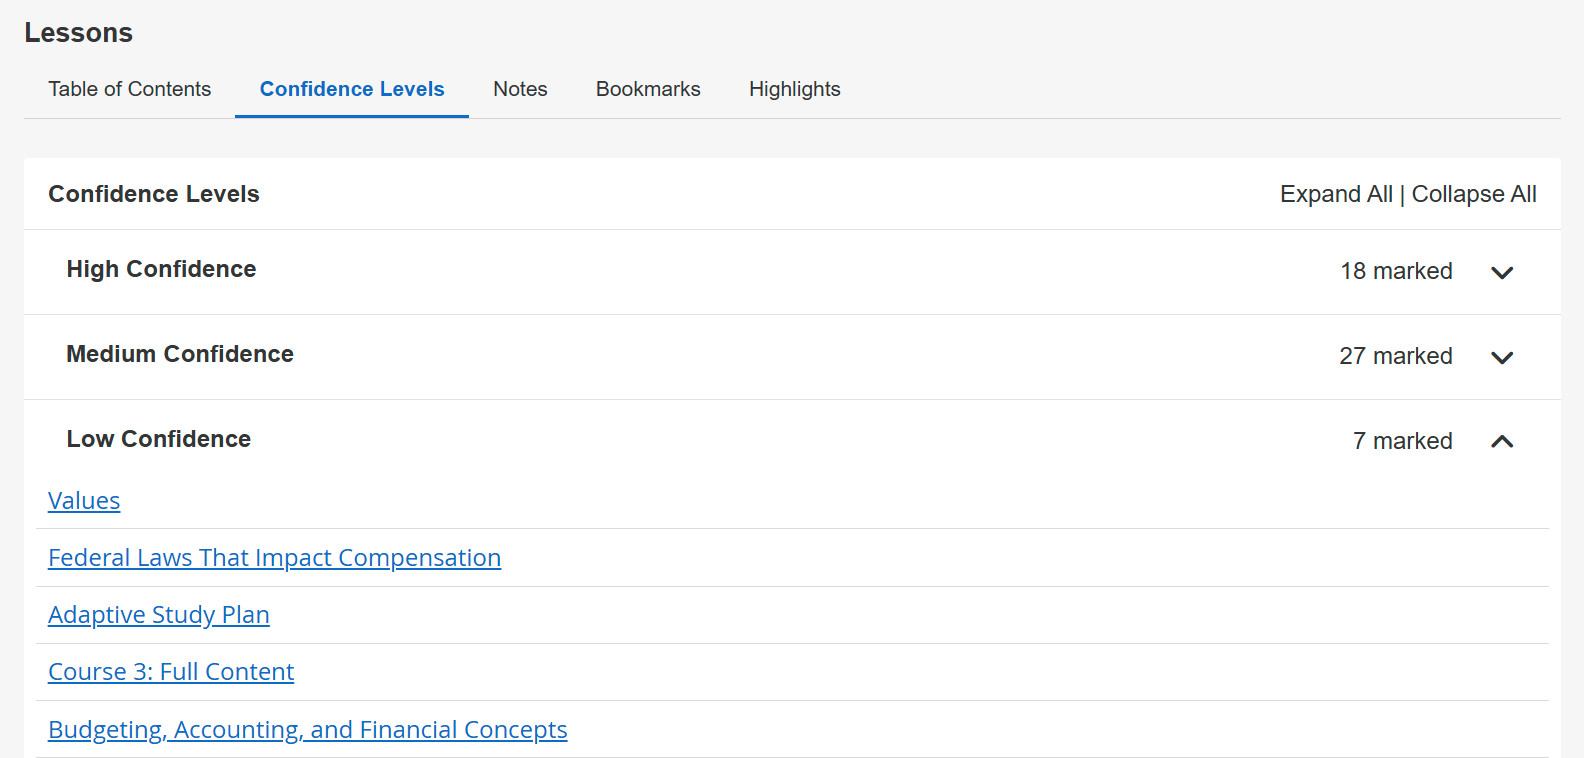The width and height of the screenshot is (1584, 758).
Task: Toggle the Medium Confidence section header
Action: pyautogui.click(x=180, y=354)
